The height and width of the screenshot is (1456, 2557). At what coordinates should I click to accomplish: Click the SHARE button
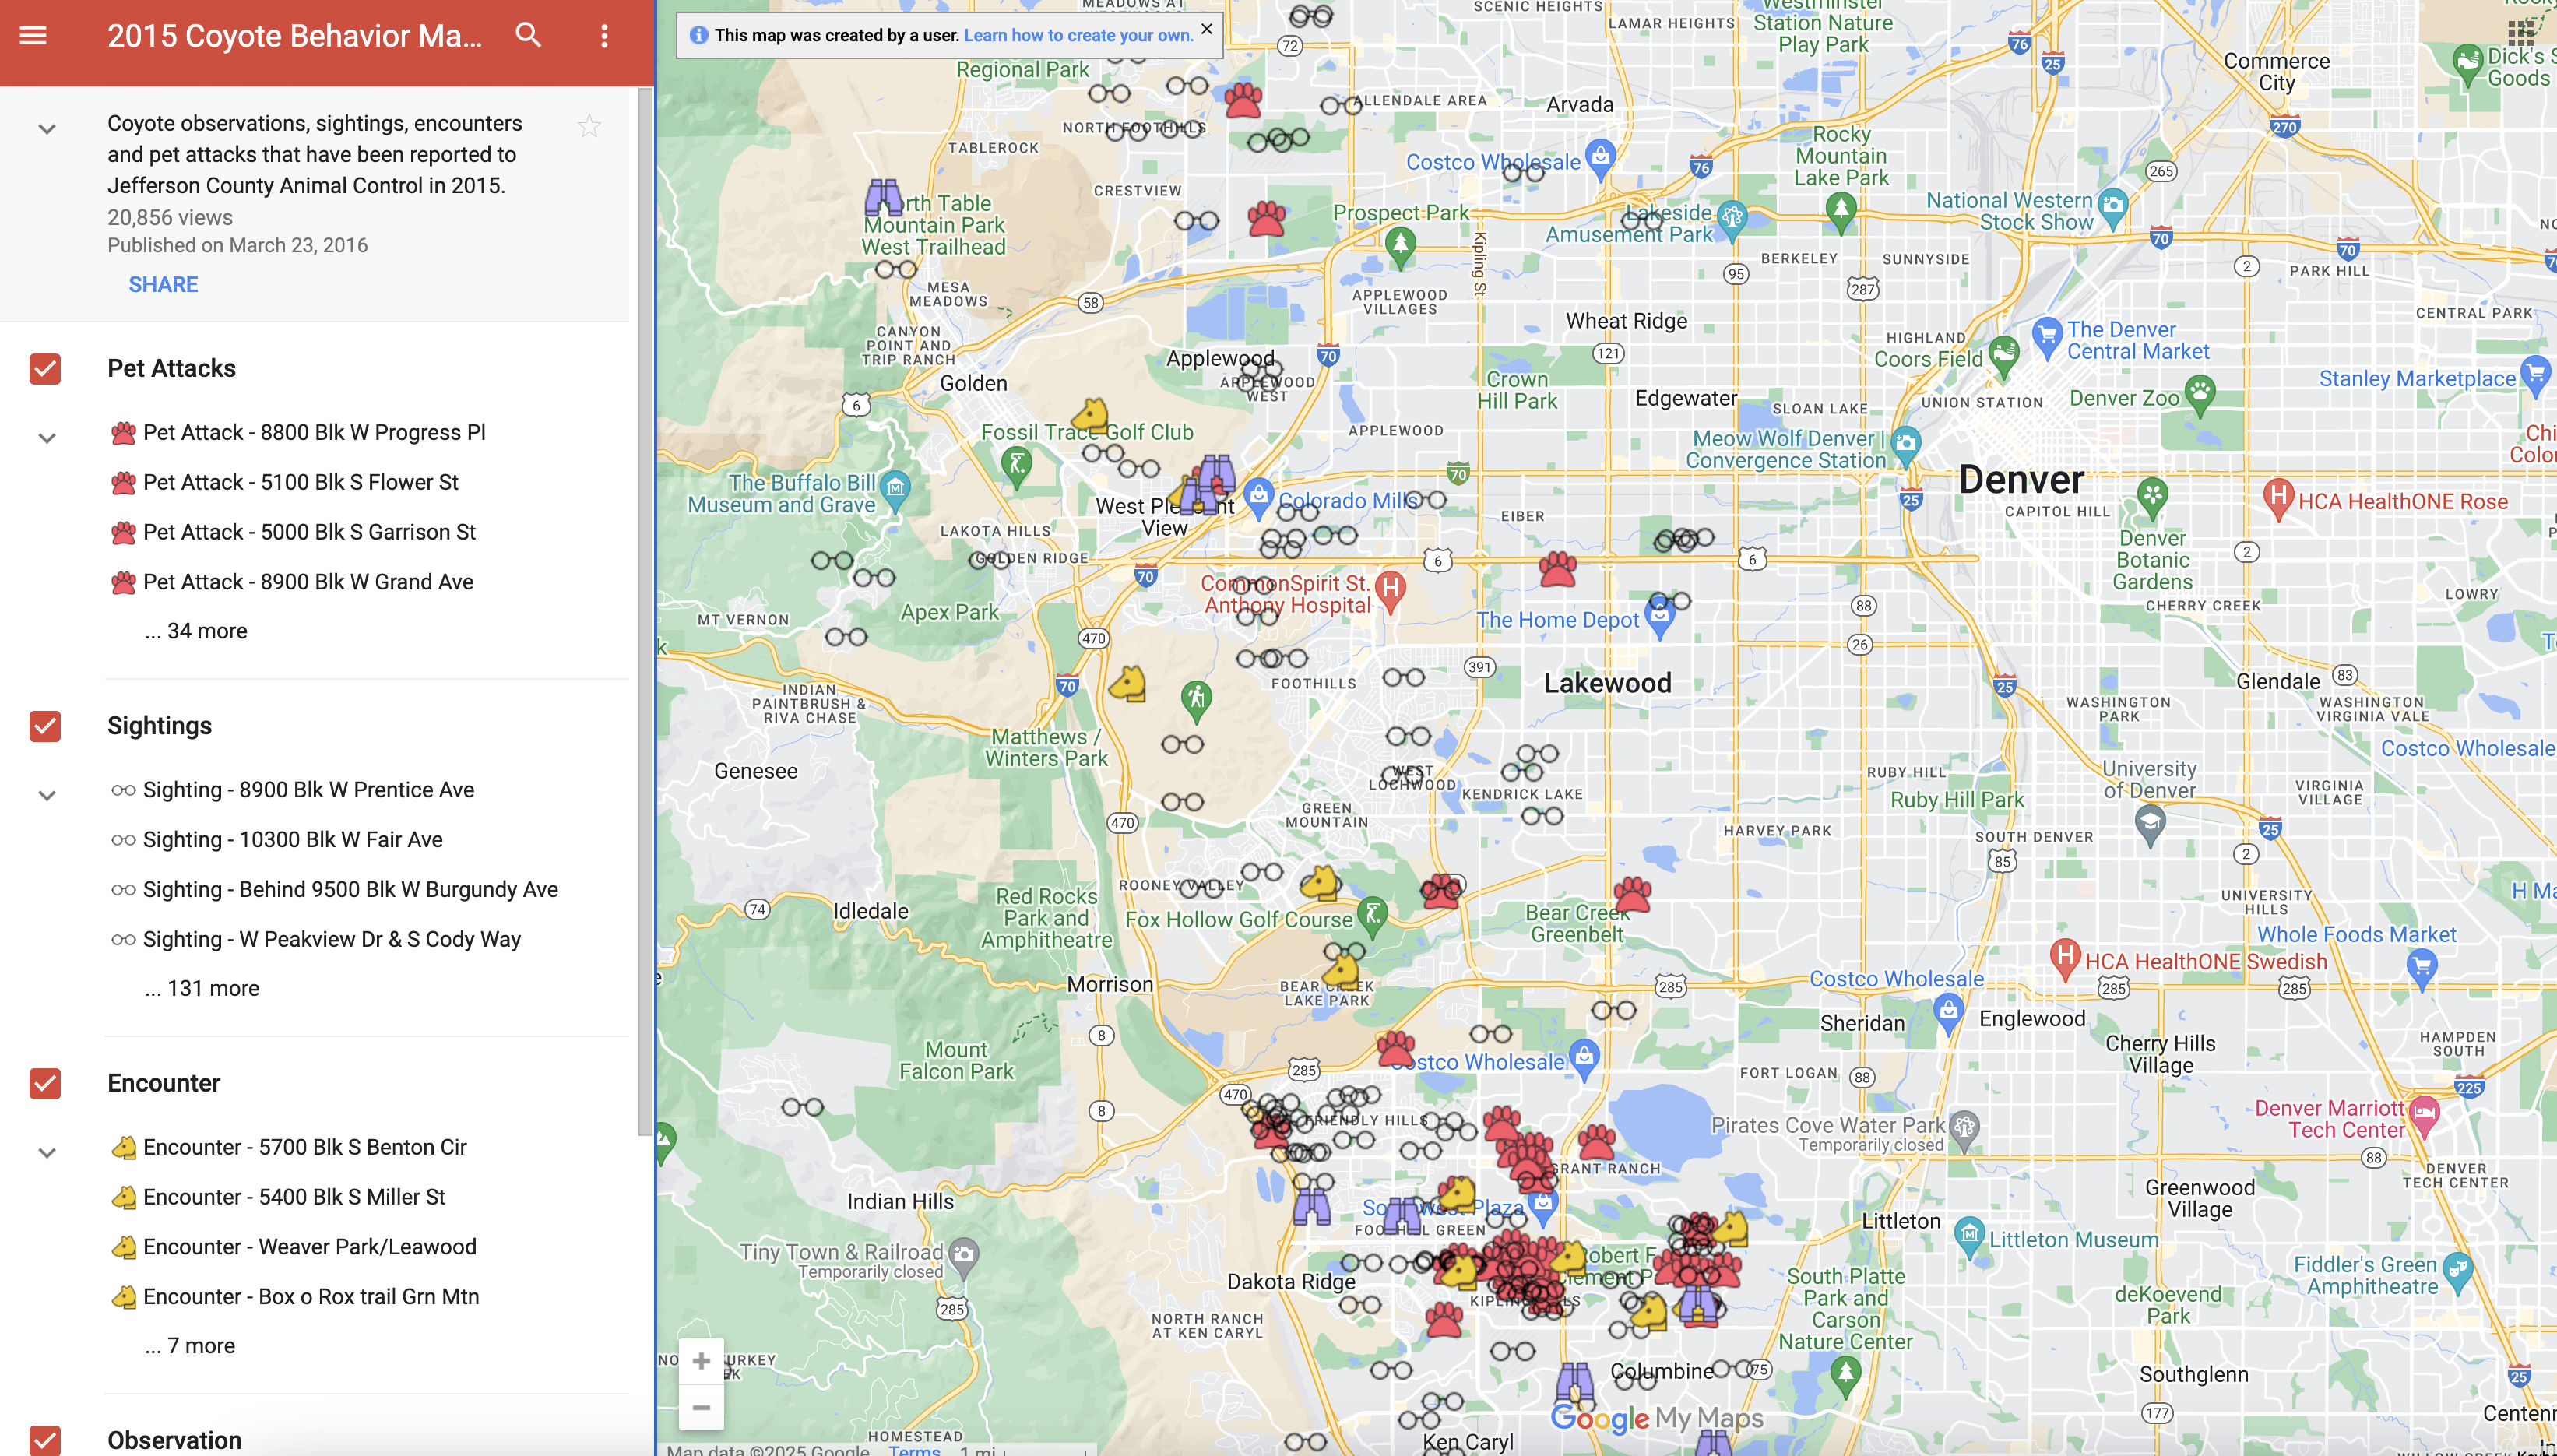pyautogui.click(x=163, y=284)
